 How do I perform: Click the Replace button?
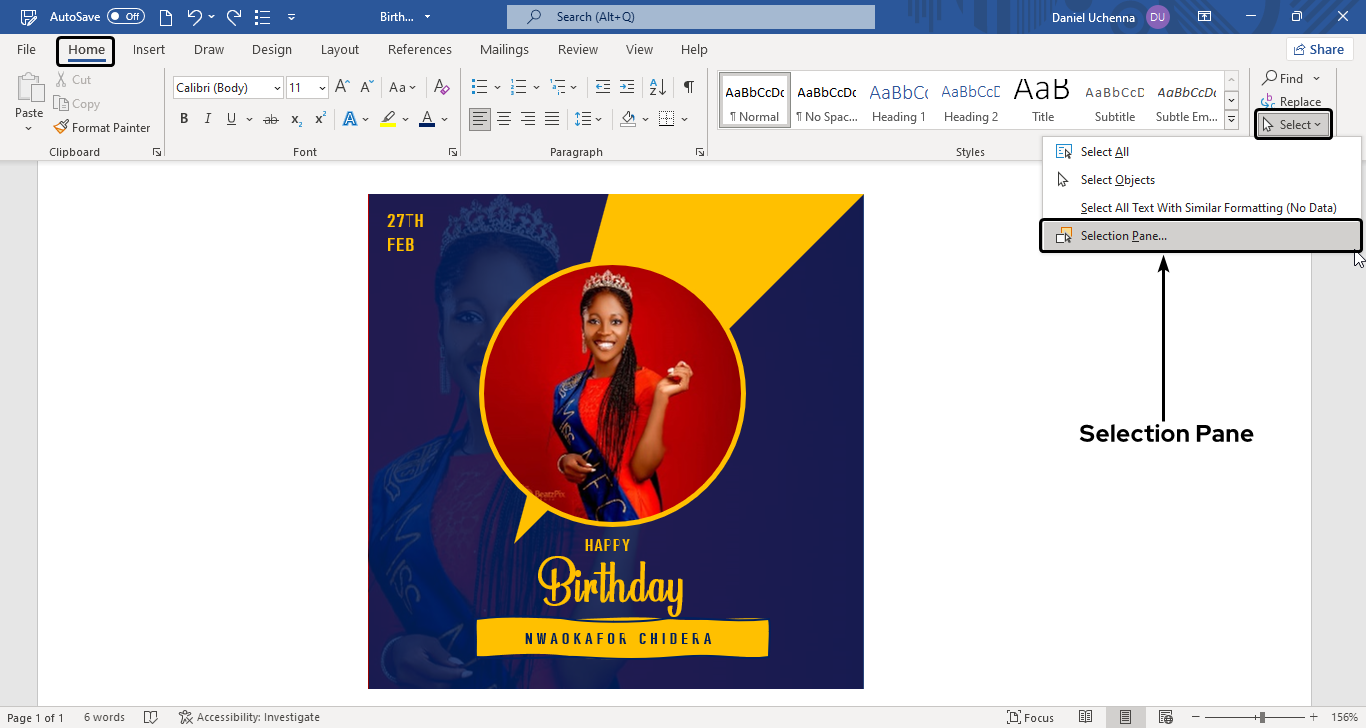coord(1291,102)
